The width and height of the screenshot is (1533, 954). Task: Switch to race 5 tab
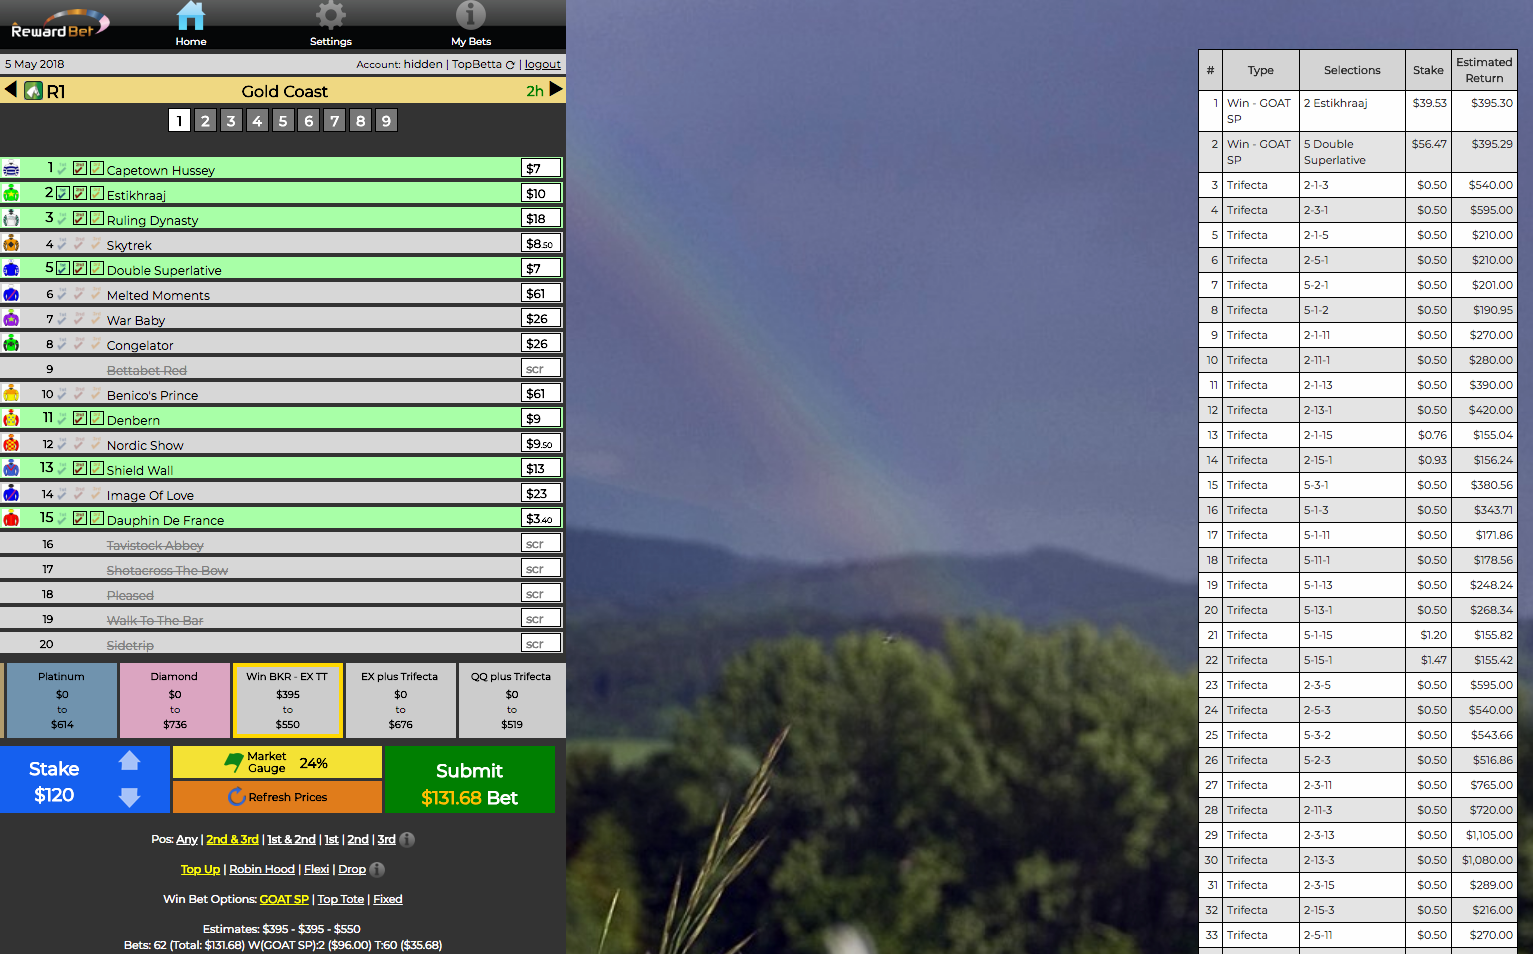[x=283, y=121]
